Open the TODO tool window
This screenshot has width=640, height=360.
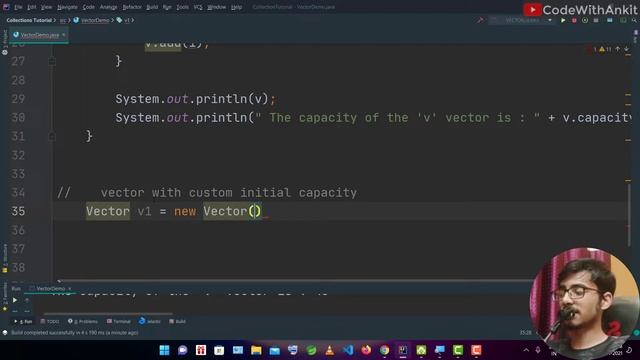(x=50, y=322)
